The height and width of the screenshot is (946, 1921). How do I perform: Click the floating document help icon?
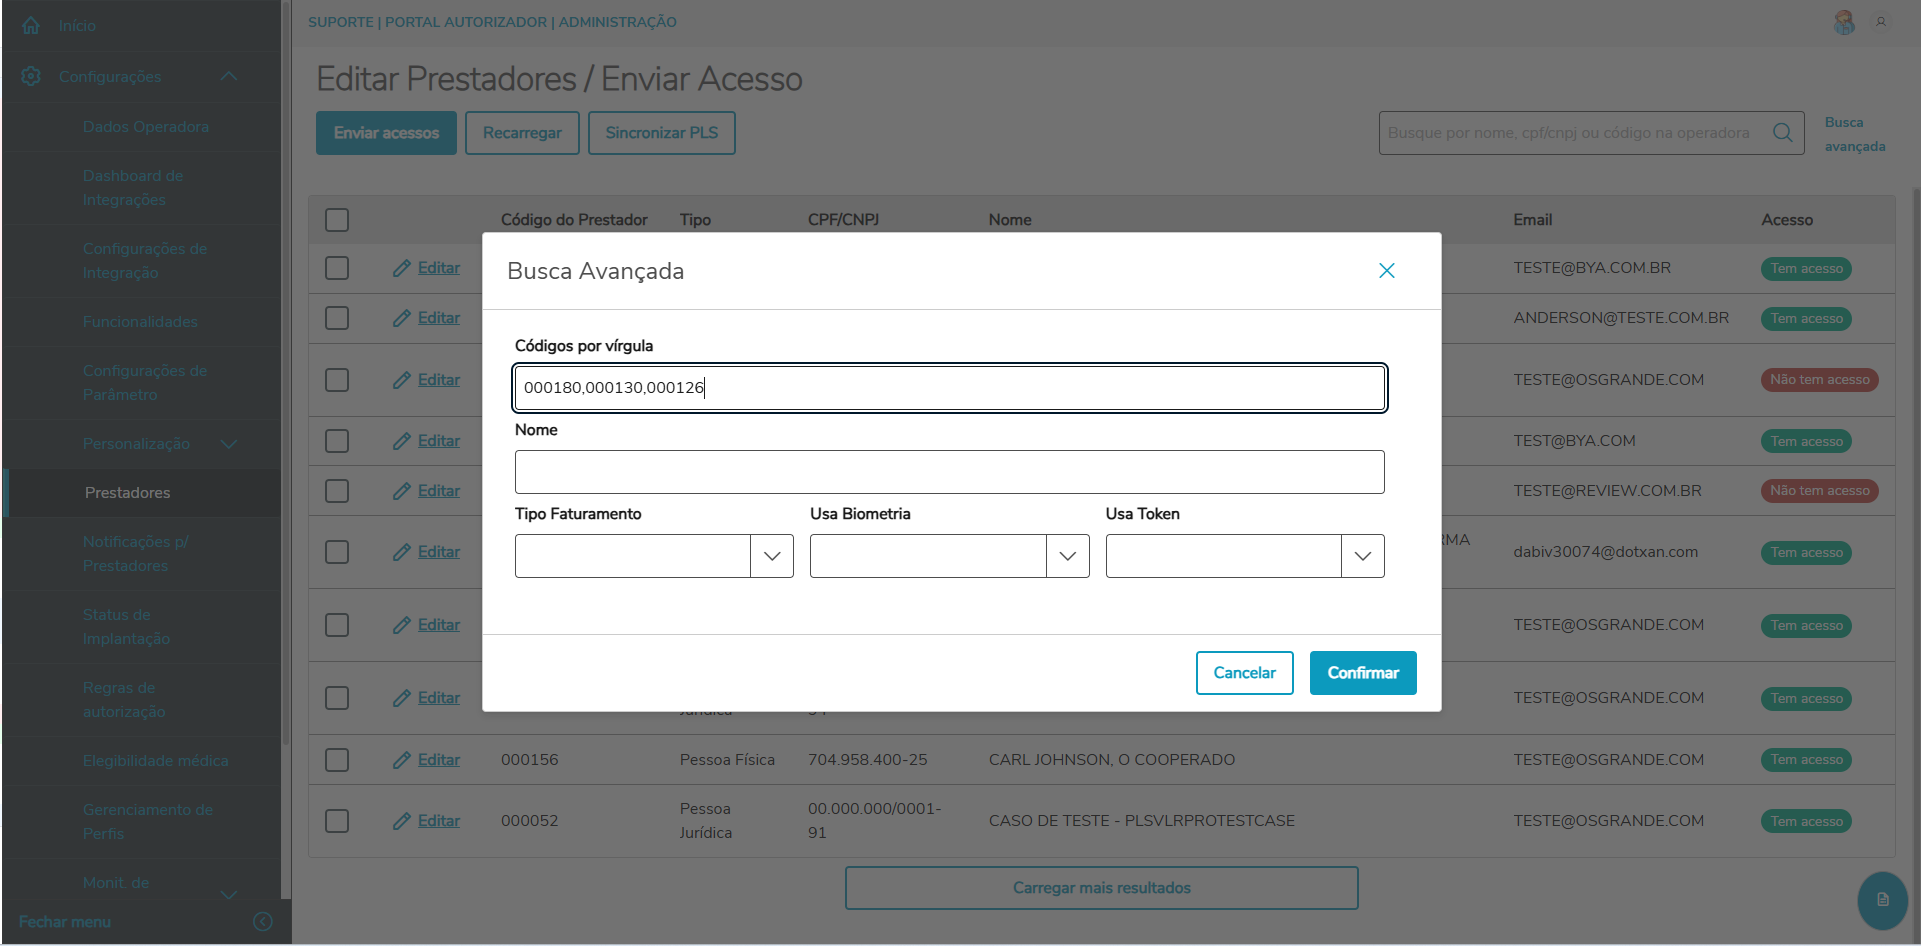point(1882,899)
